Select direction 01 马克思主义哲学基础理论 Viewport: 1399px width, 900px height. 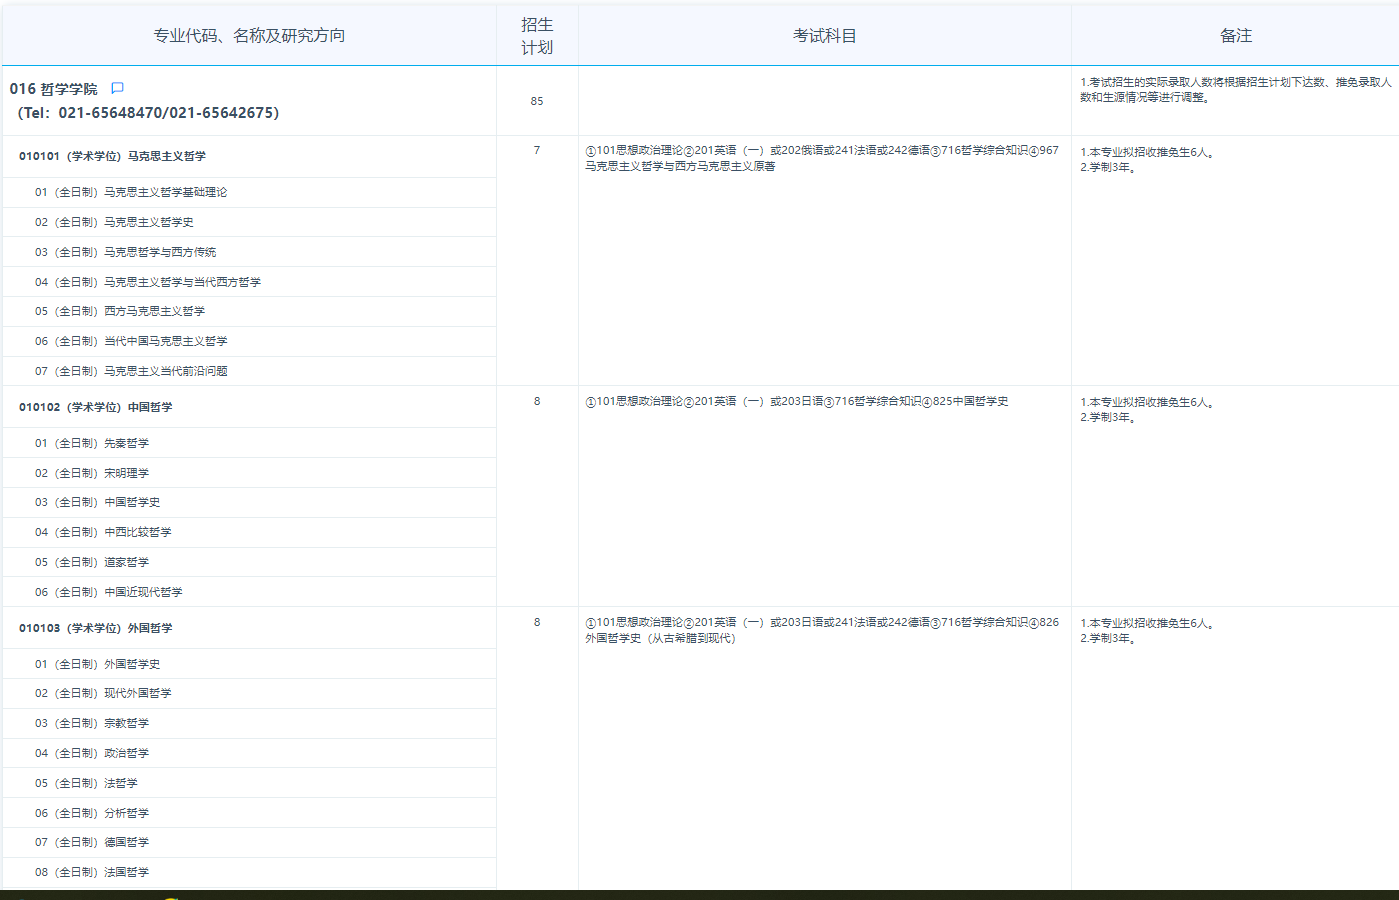(131, 192)
